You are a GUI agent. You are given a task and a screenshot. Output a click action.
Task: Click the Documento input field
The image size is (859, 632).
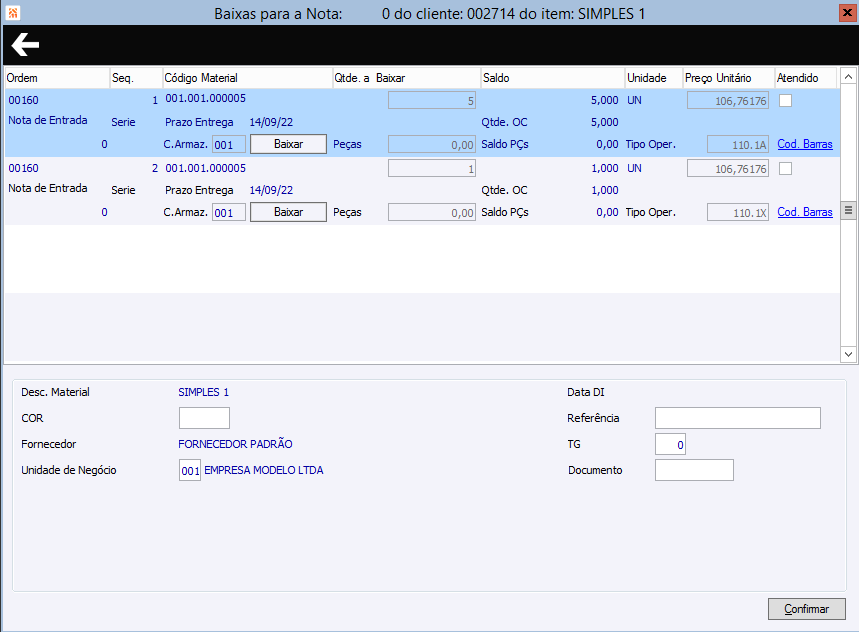click(694, 470)
